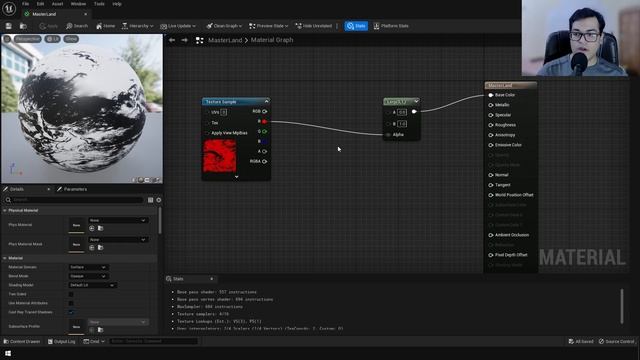Image resolution: width=640 pixels, height=360 pixels.
Task: Click the Emissive Color input pin
Action: (491, 145)
